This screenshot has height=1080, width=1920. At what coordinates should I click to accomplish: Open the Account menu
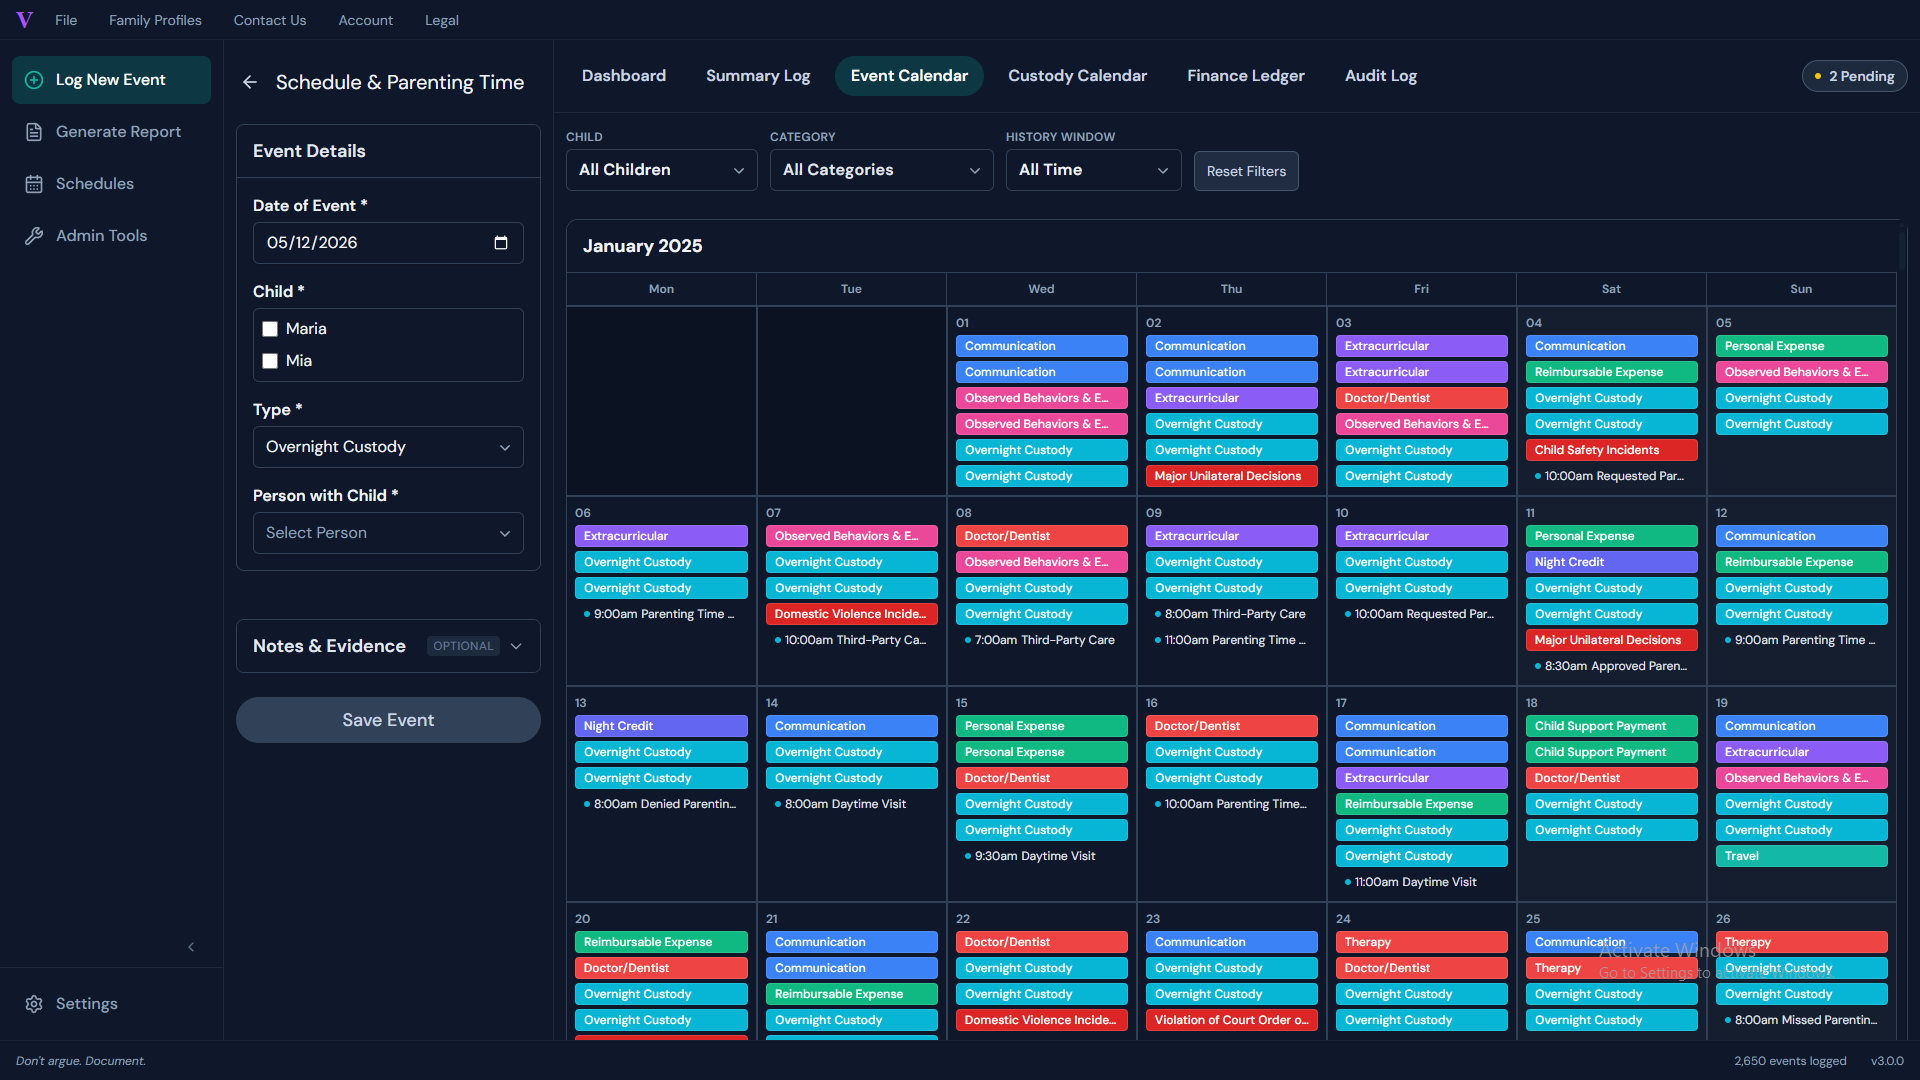pos(365,20)
